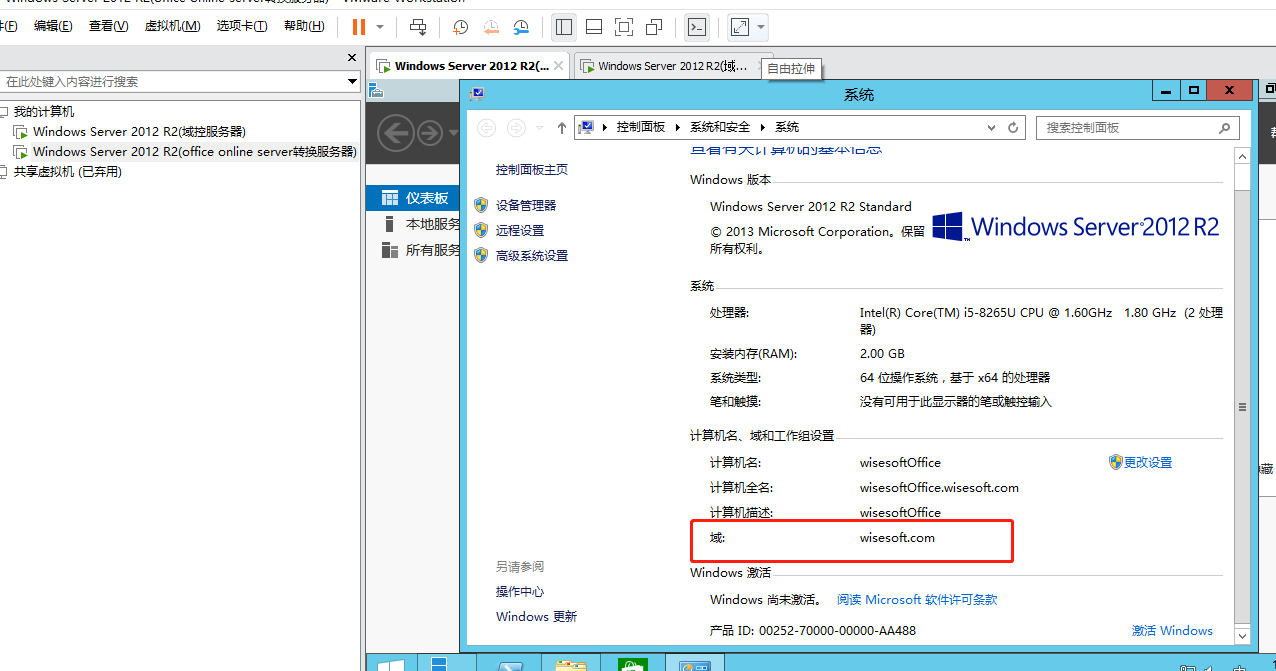Click 系统和安全 in the breadcrumb
Image resolution: width=1276 pixels, height=671 pixels.
pos(720,127)
